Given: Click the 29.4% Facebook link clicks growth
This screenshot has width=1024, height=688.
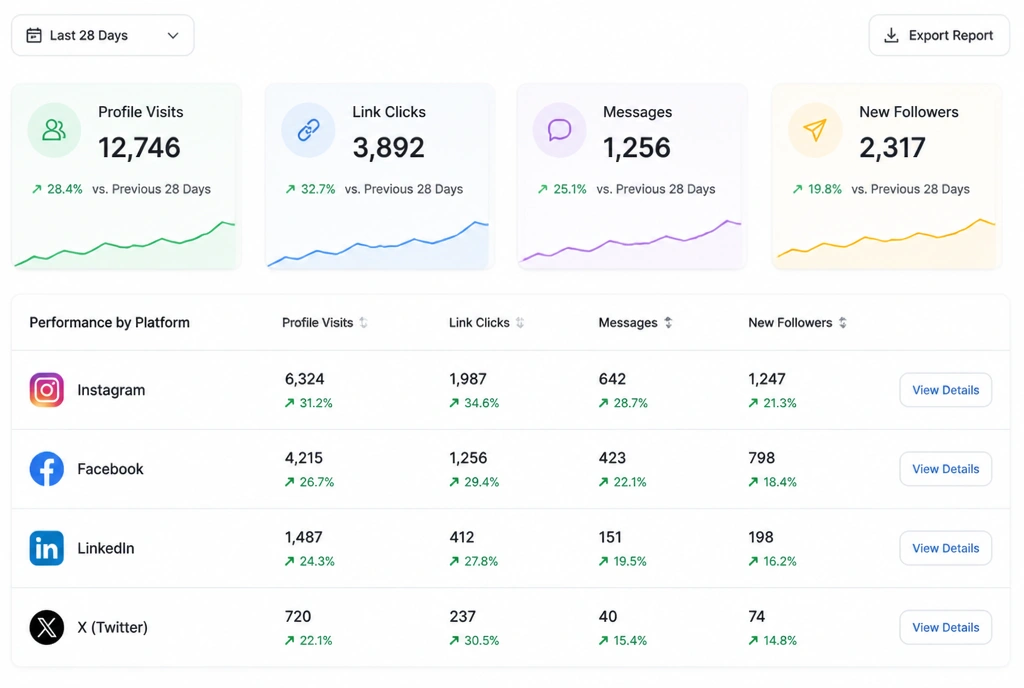Looking at the screenshot, I should pyautogui.click(x=474, y=482).
